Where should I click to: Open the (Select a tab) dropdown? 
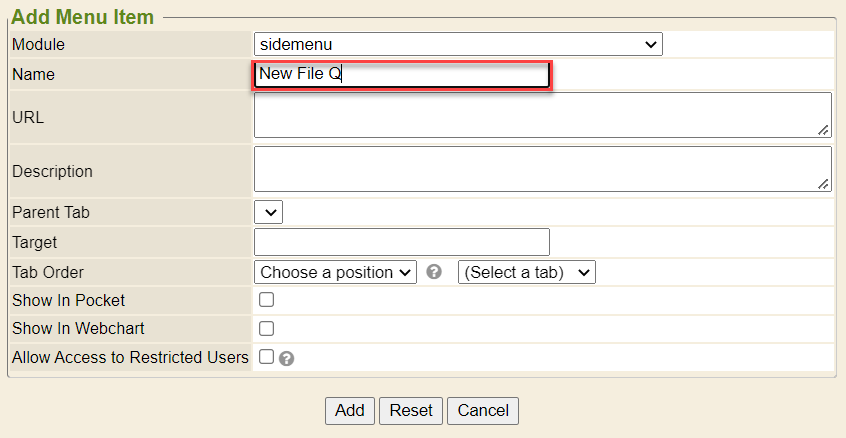point(526,272)
